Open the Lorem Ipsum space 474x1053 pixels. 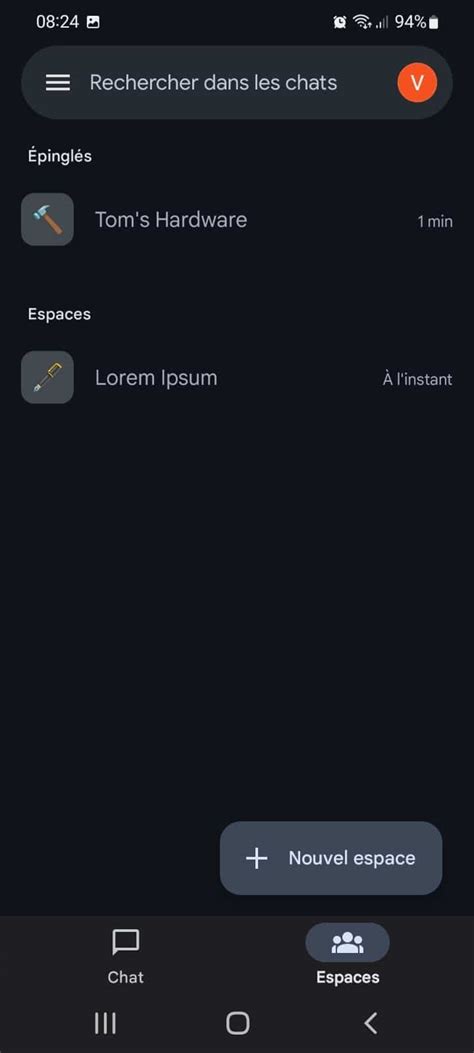237,377
